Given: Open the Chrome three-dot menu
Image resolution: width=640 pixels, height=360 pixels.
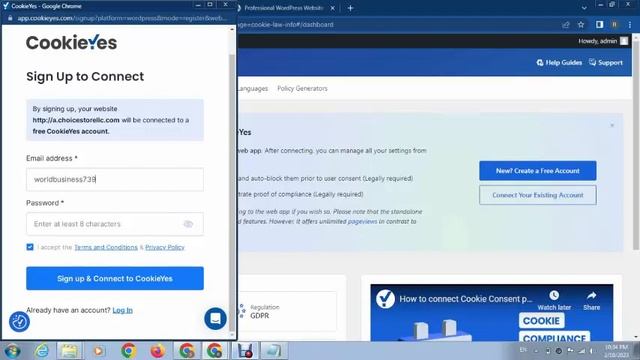Looking at the screenshot, I should [x=630, y=24].
